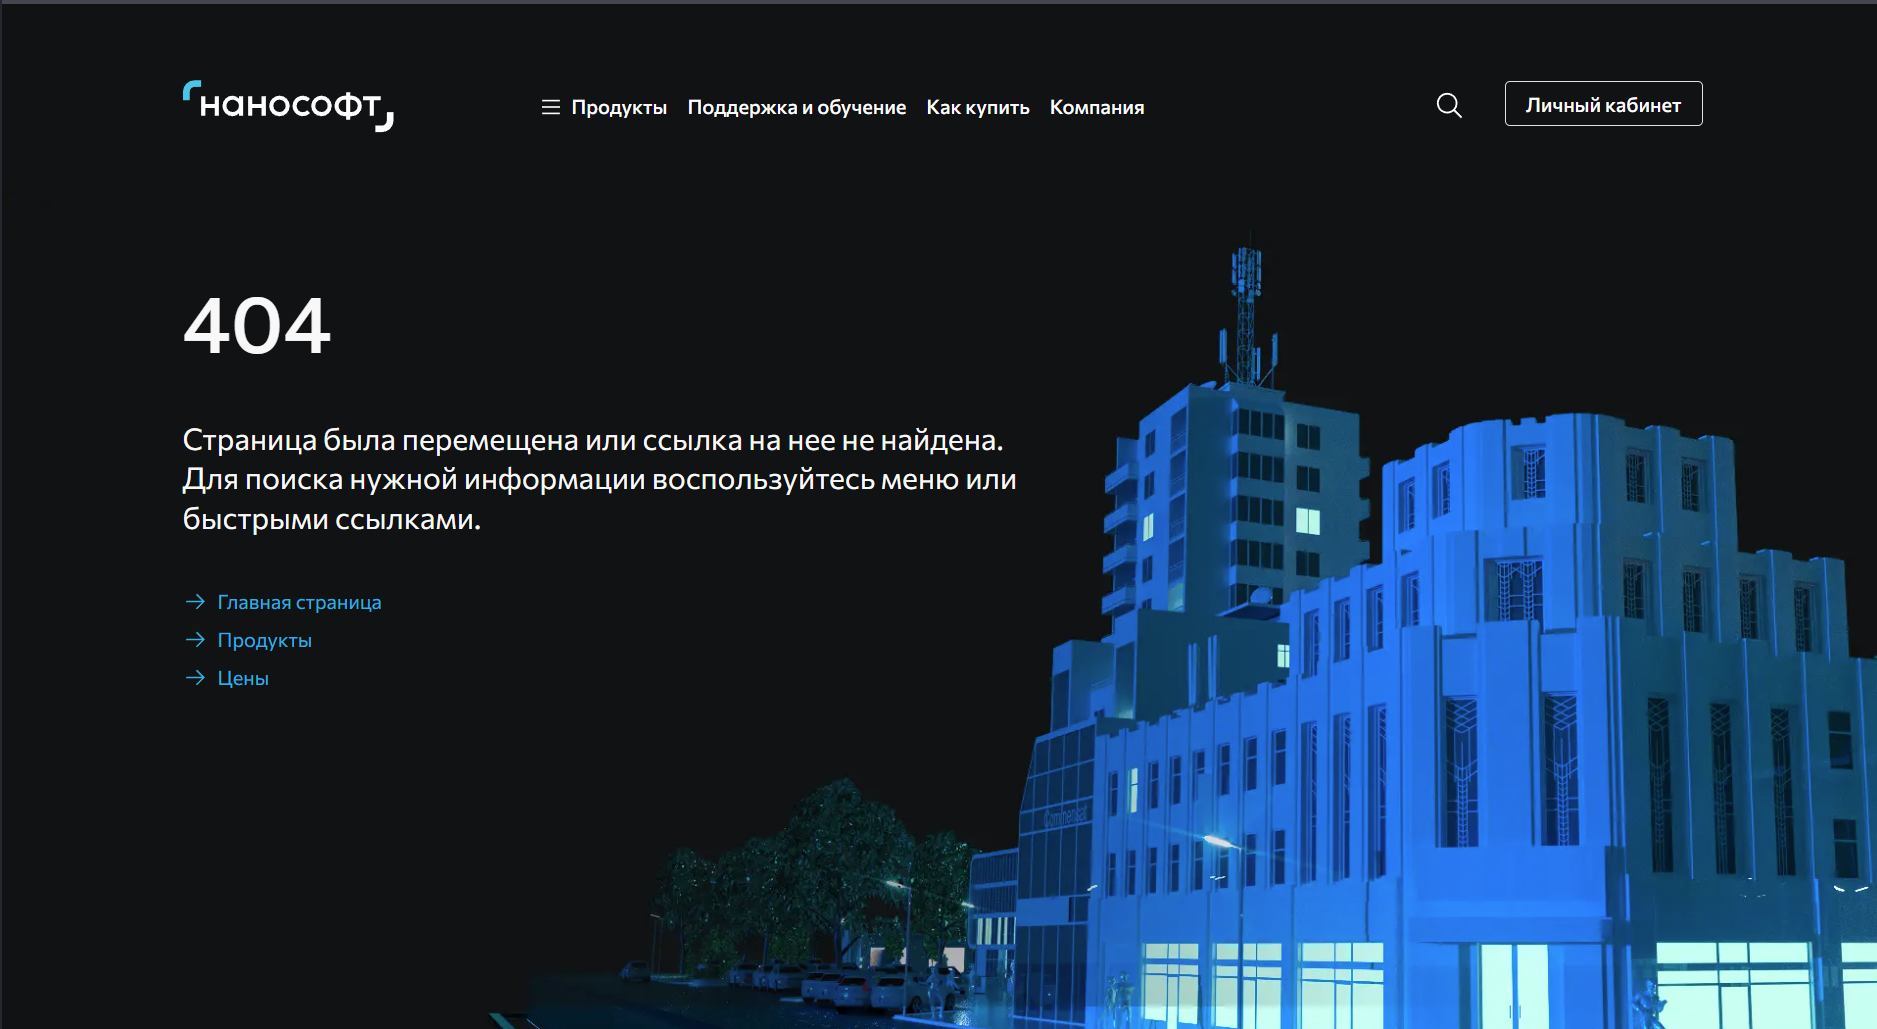Screen dimensions: 1877x1029
Task: Click the large 404 heading
Action: point(257,326)
